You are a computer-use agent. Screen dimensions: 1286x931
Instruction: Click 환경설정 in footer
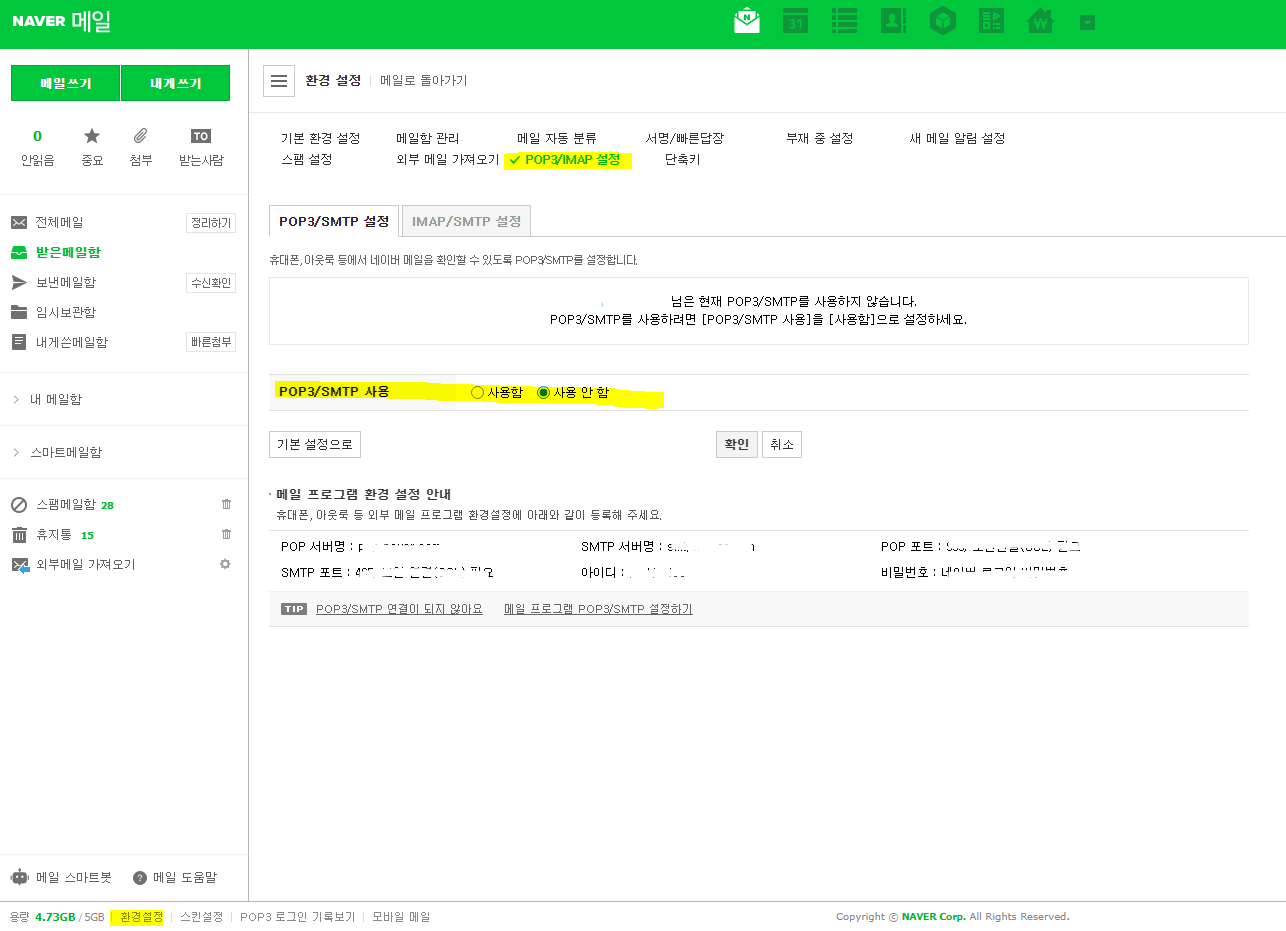(141, 916)
